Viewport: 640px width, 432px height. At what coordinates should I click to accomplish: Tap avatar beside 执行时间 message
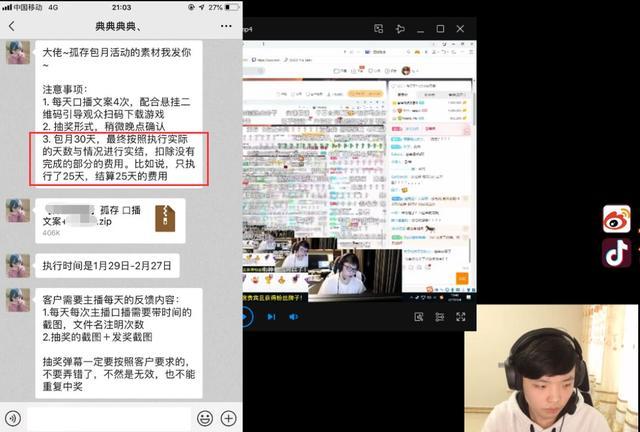(x=18, y=265)
